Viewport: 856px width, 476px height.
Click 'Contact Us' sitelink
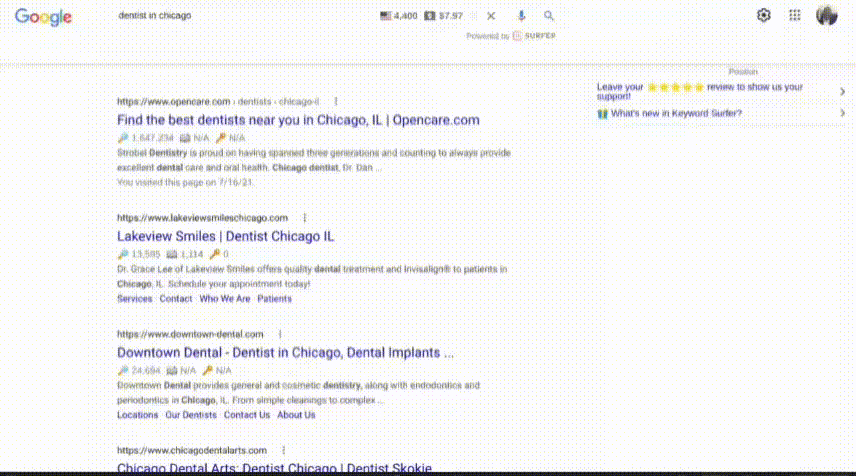point(247,415)
